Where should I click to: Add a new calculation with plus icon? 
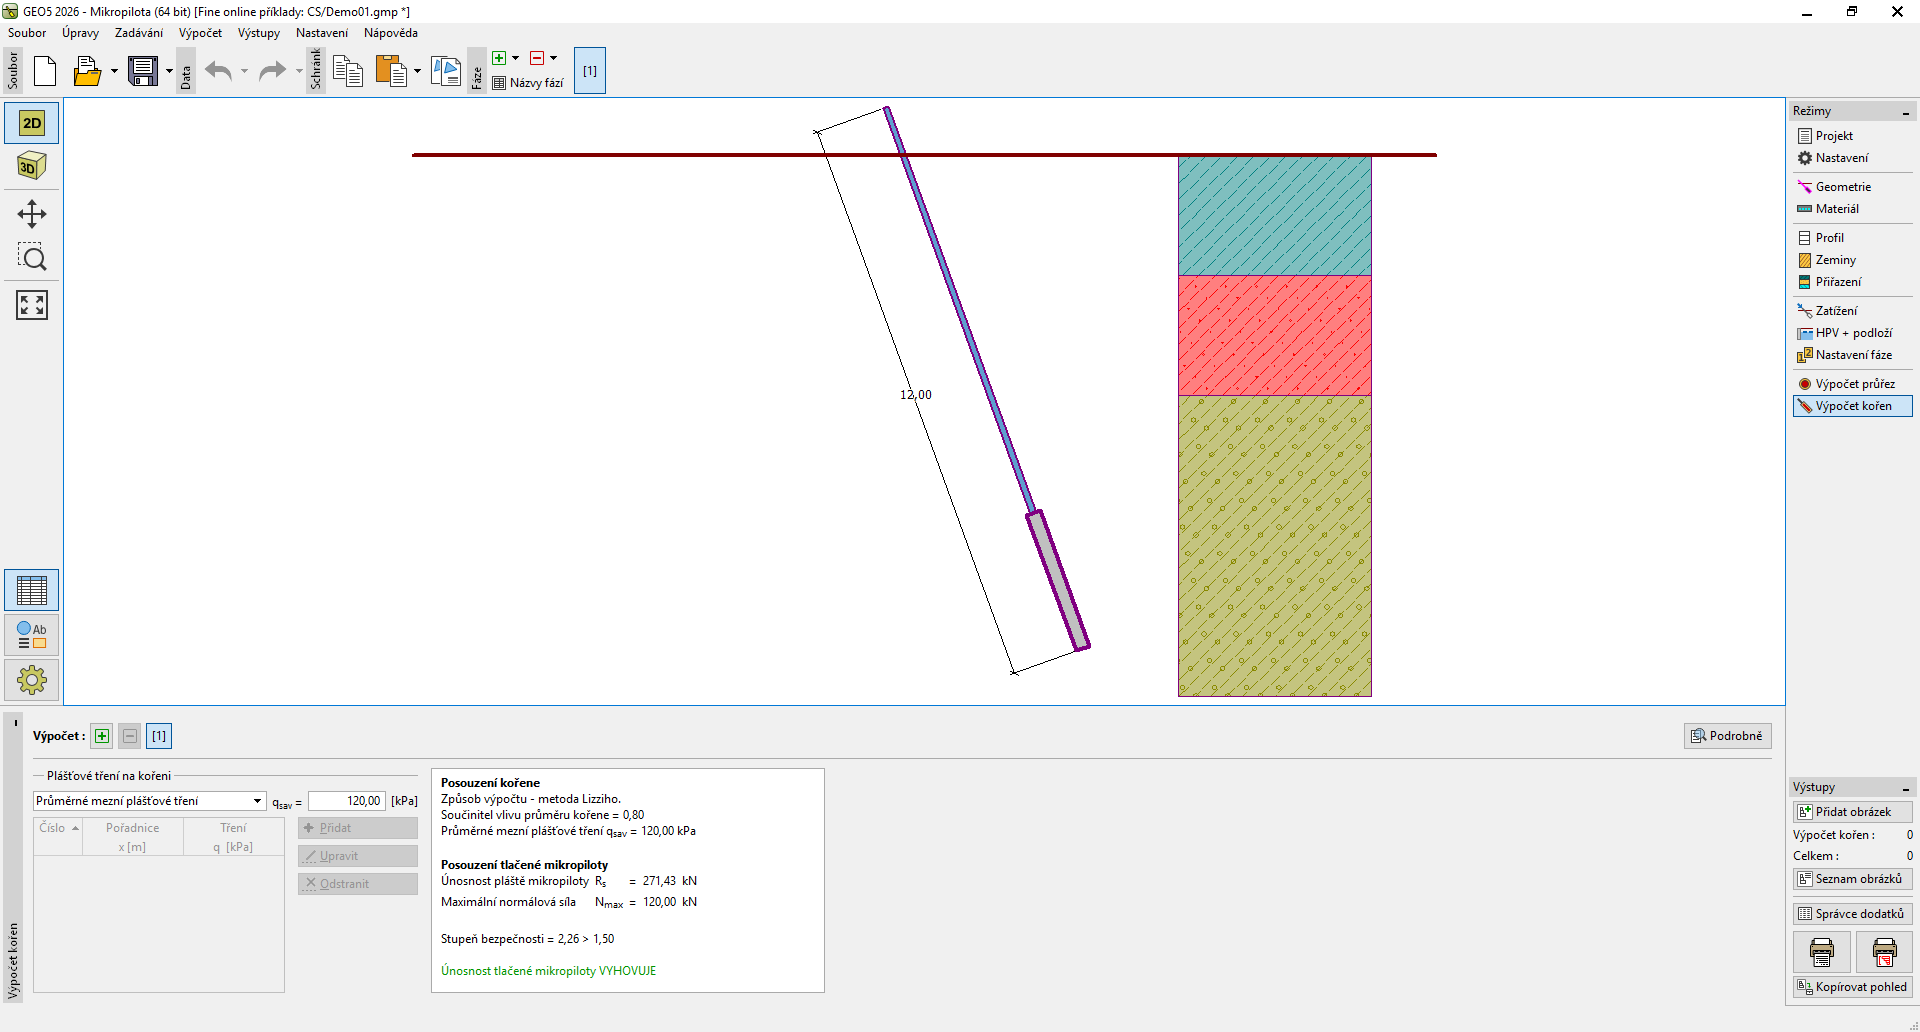102,736
